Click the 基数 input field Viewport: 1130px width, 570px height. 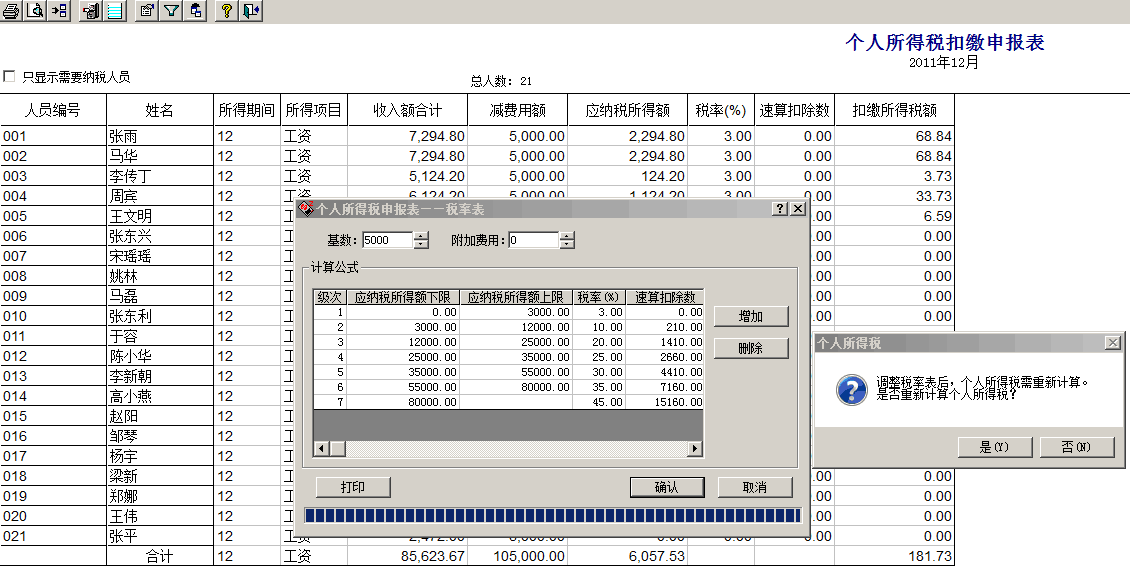(x=387, y=240)
